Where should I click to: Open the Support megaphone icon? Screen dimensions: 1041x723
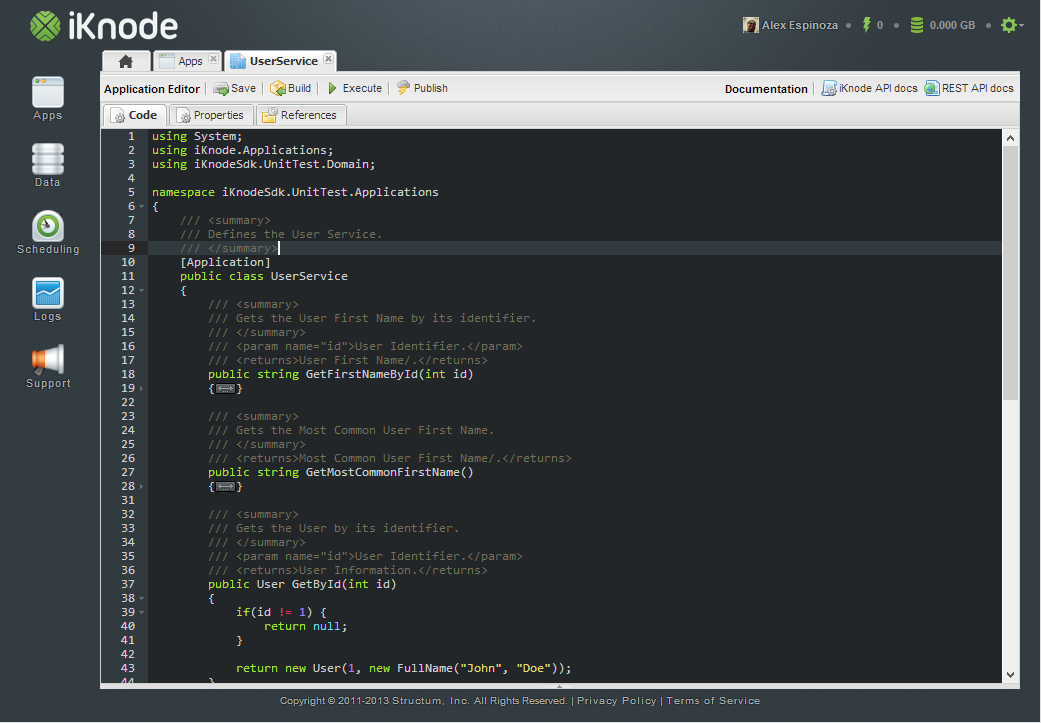point(48,361)
